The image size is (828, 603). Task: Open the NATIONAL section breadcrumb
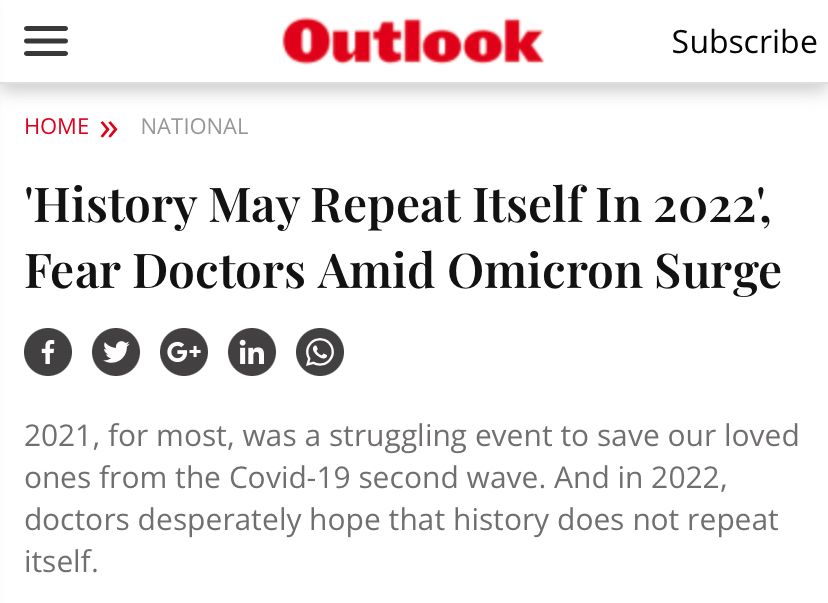coord(194,127)
